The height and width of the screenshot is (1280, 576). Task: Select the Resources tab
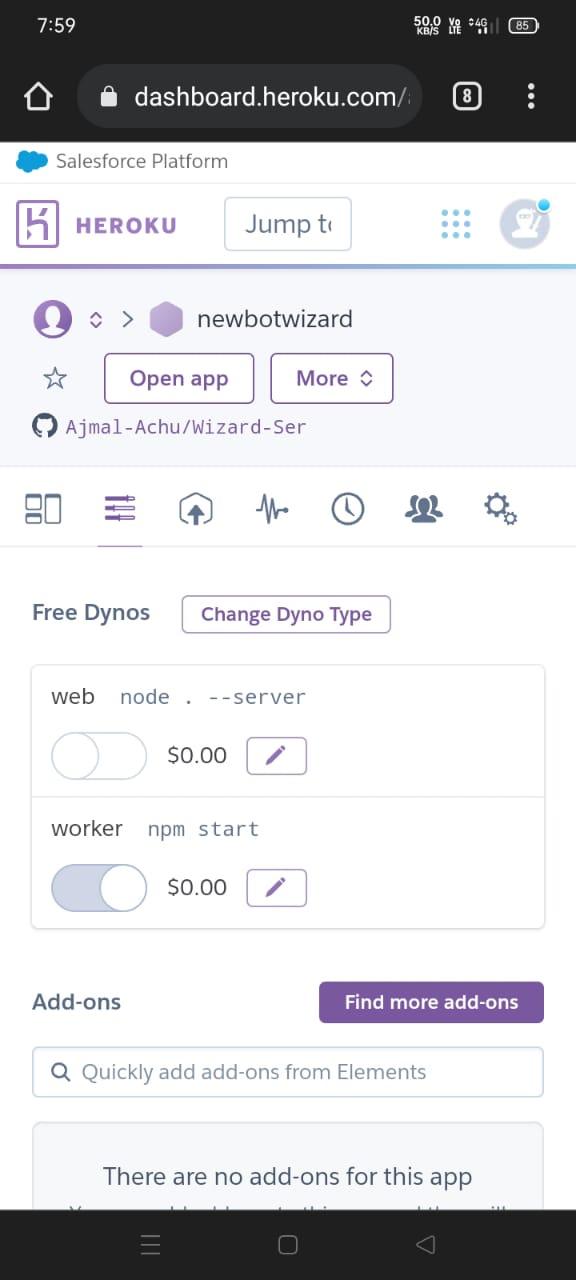click(x=119, y=508)
